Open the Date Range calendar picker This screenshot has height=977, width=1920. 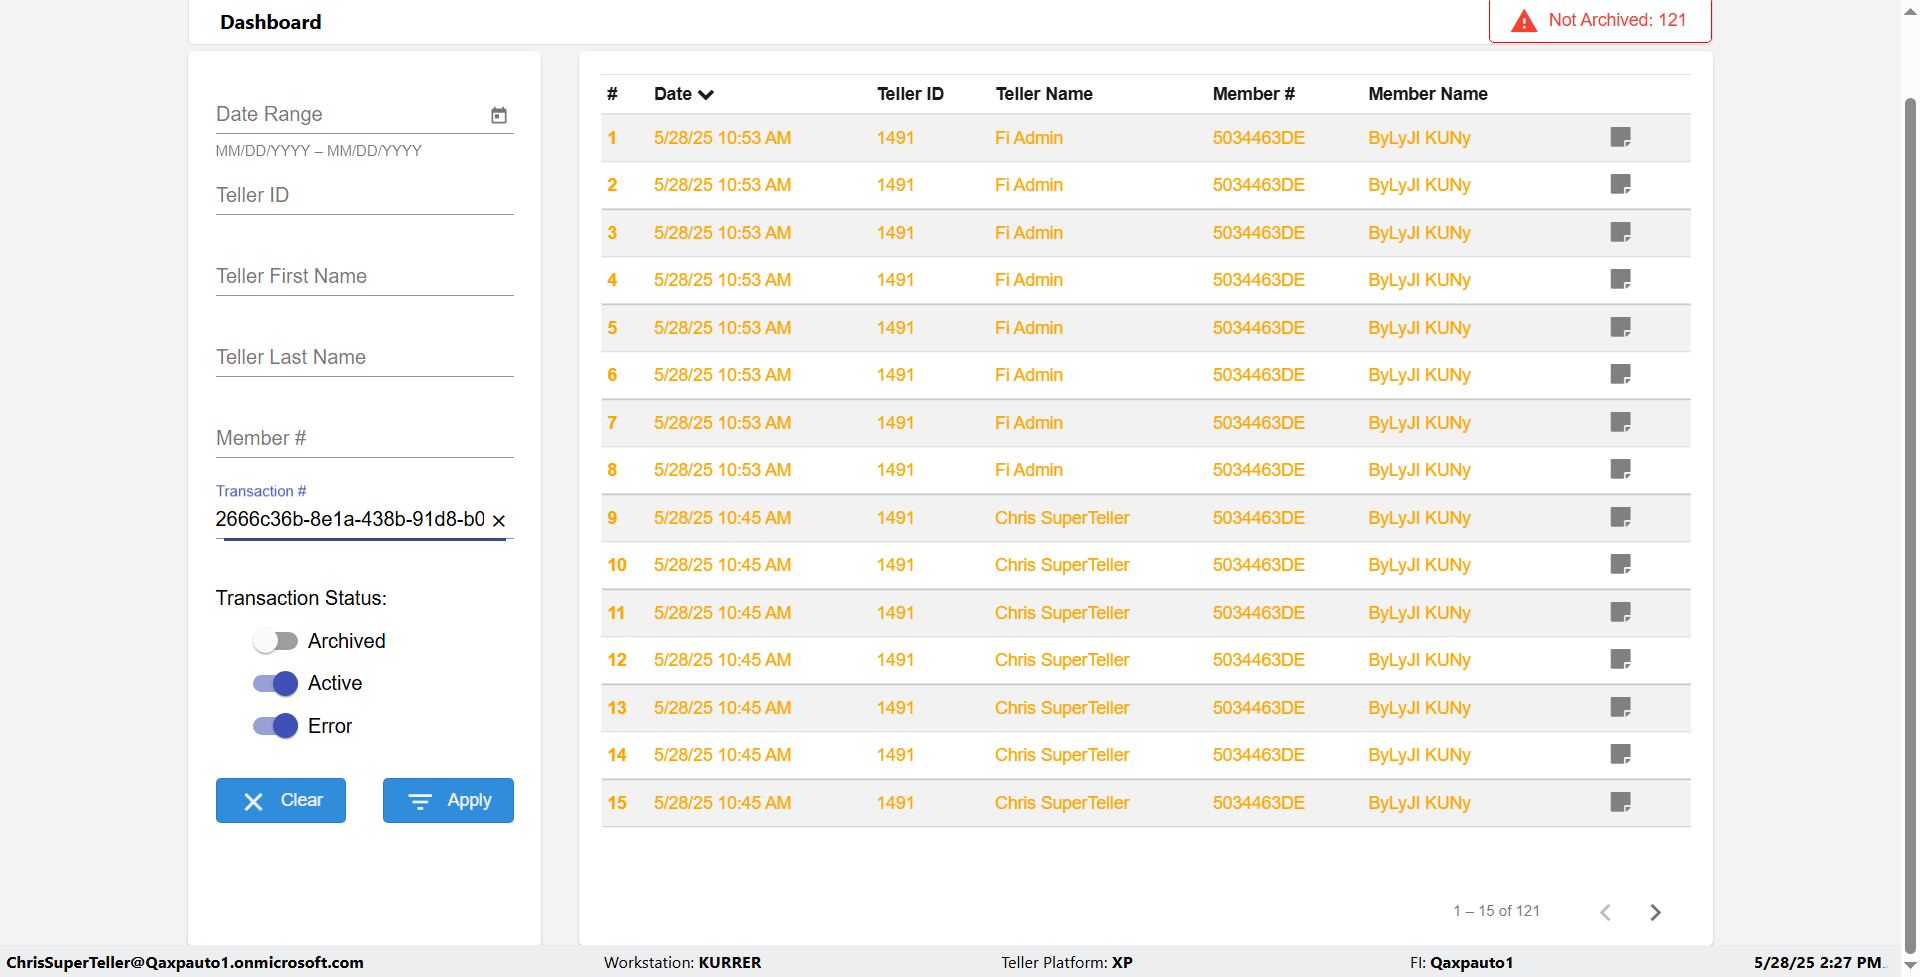pyautogui.click(x=499, y=115)
